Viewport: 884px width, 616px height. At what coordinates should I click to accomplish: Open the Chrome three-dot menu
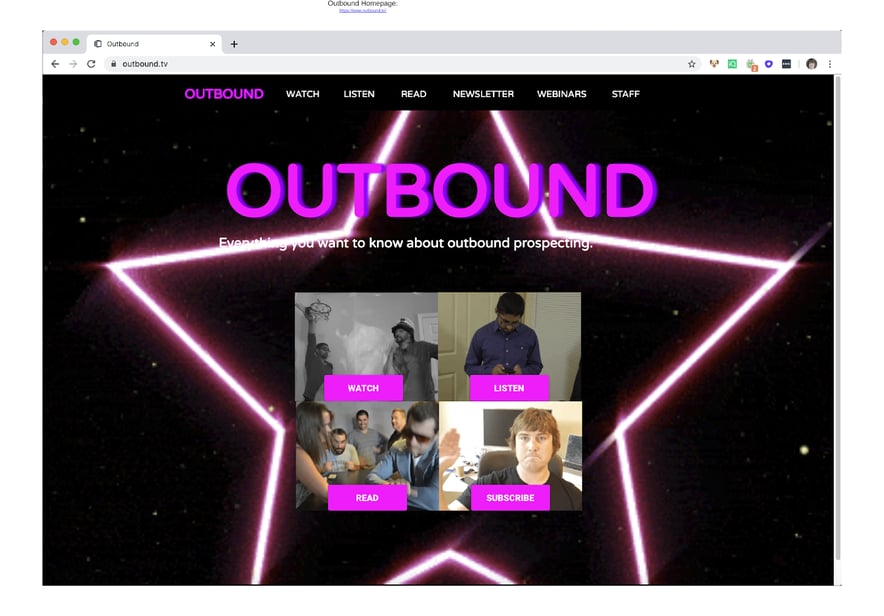coord(830,64)
